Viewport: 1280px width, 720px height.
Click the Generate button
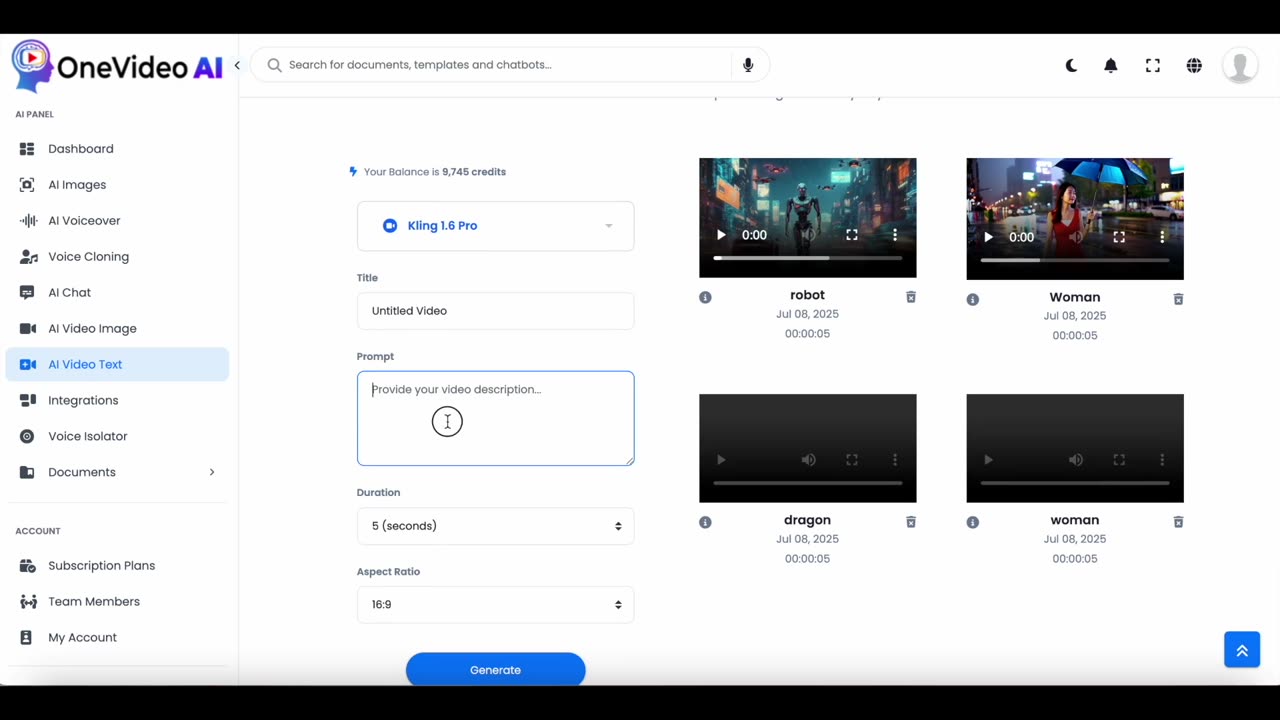click(495, 670)
